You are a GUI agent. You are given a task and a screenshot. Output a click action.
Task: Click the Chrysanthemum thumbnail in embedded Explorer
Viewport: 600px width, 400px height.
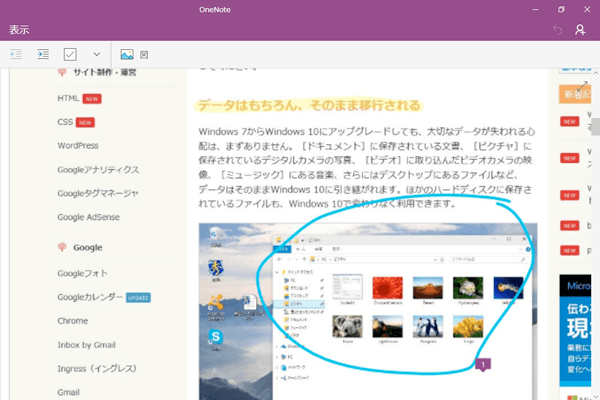pyautogui.click(x=388, y=288)
